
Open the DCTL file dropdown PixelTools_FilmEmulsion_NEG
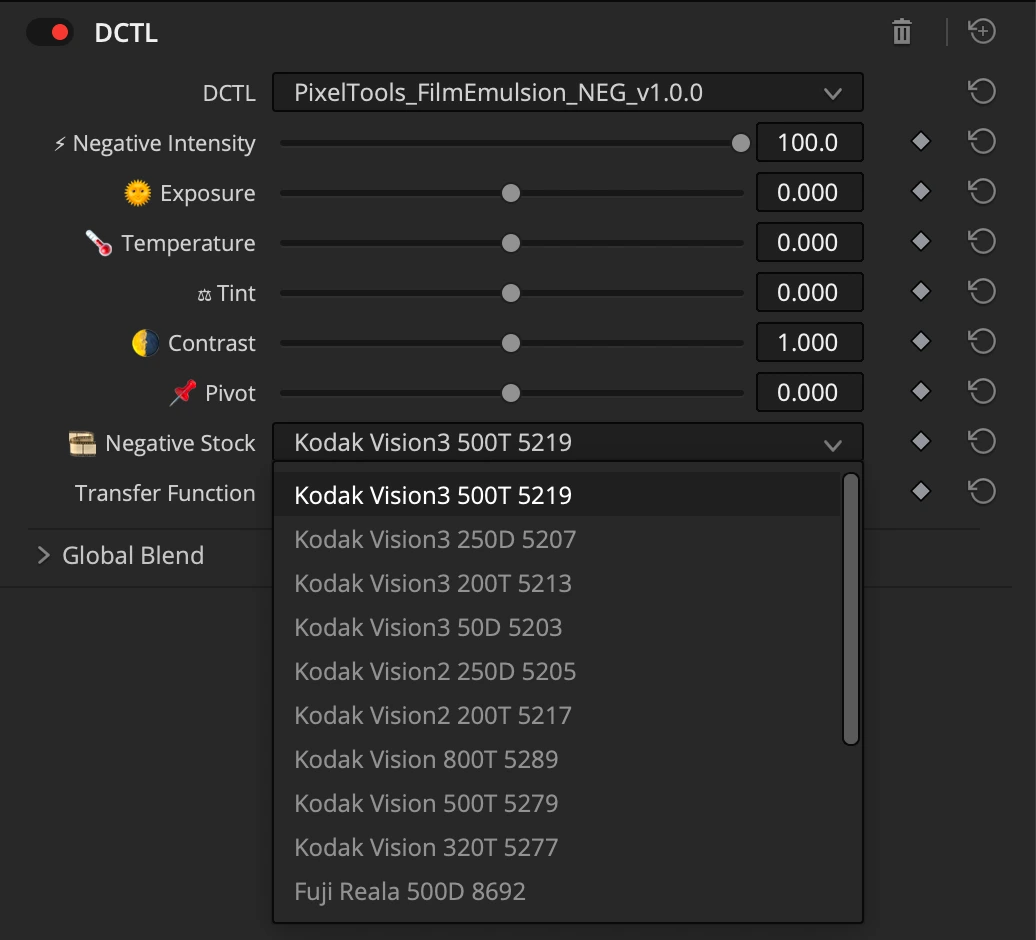[568, 92]
